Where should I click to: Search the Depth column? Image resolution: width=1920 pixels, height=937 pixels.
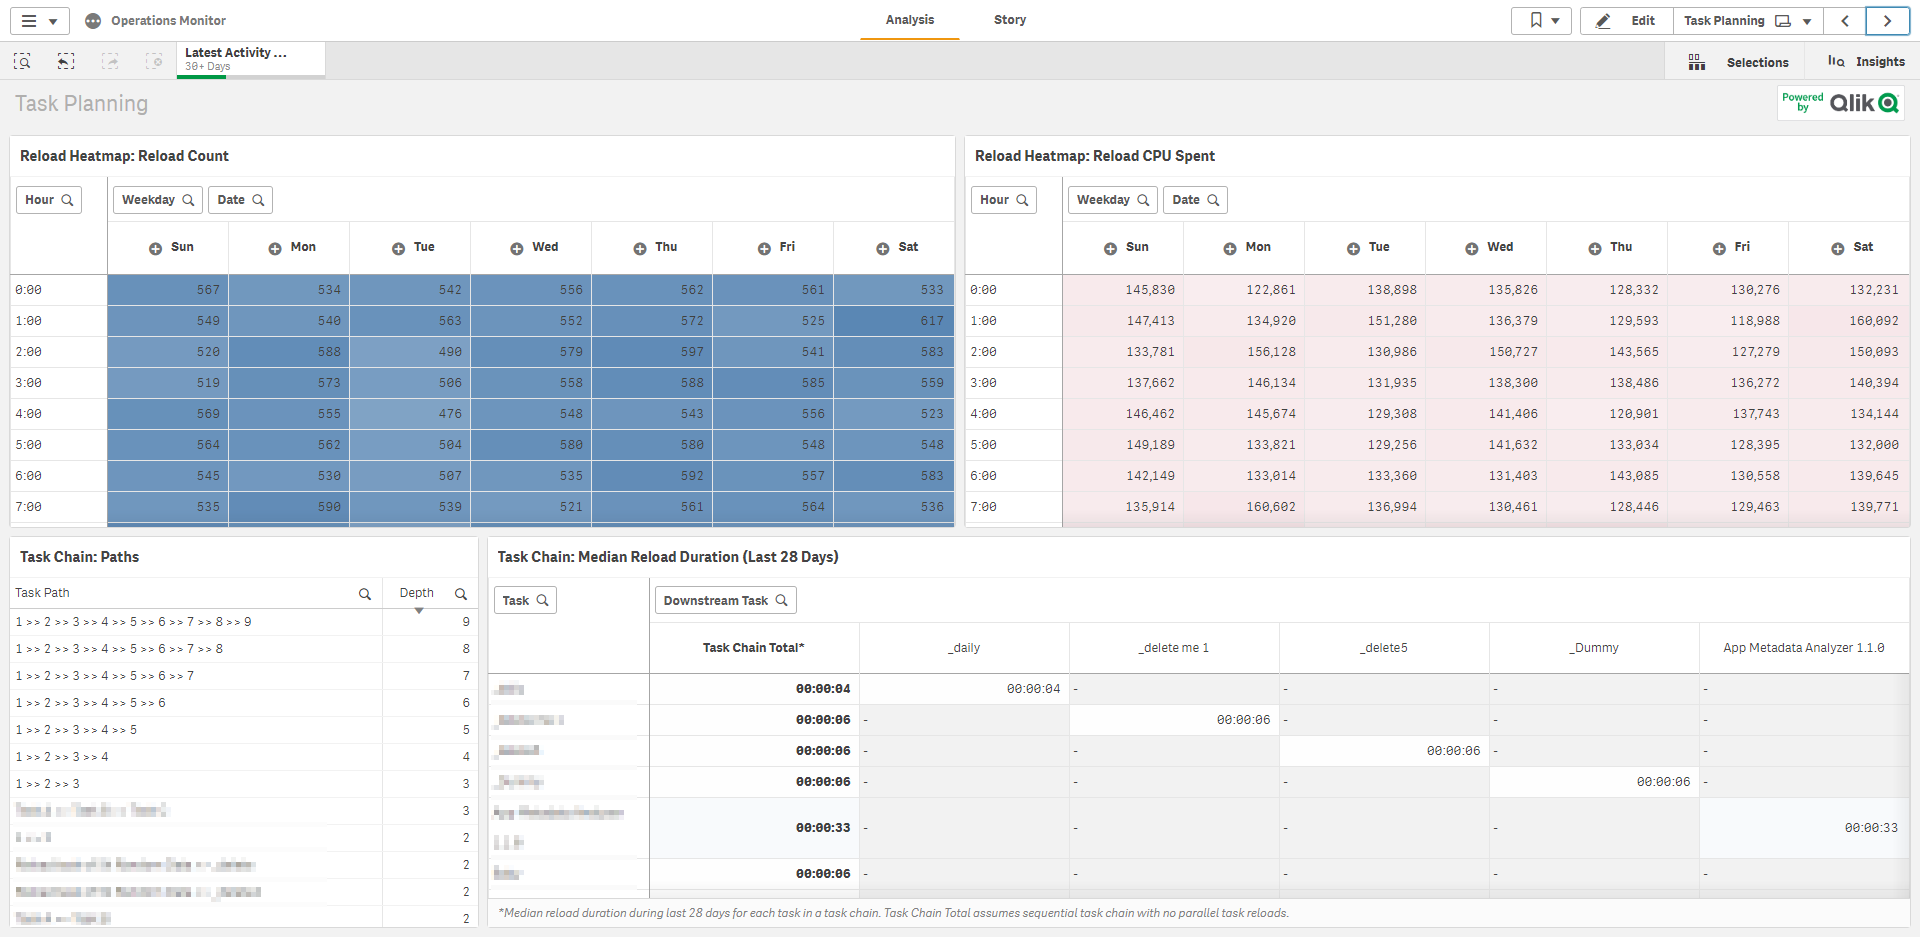(461, 594)
